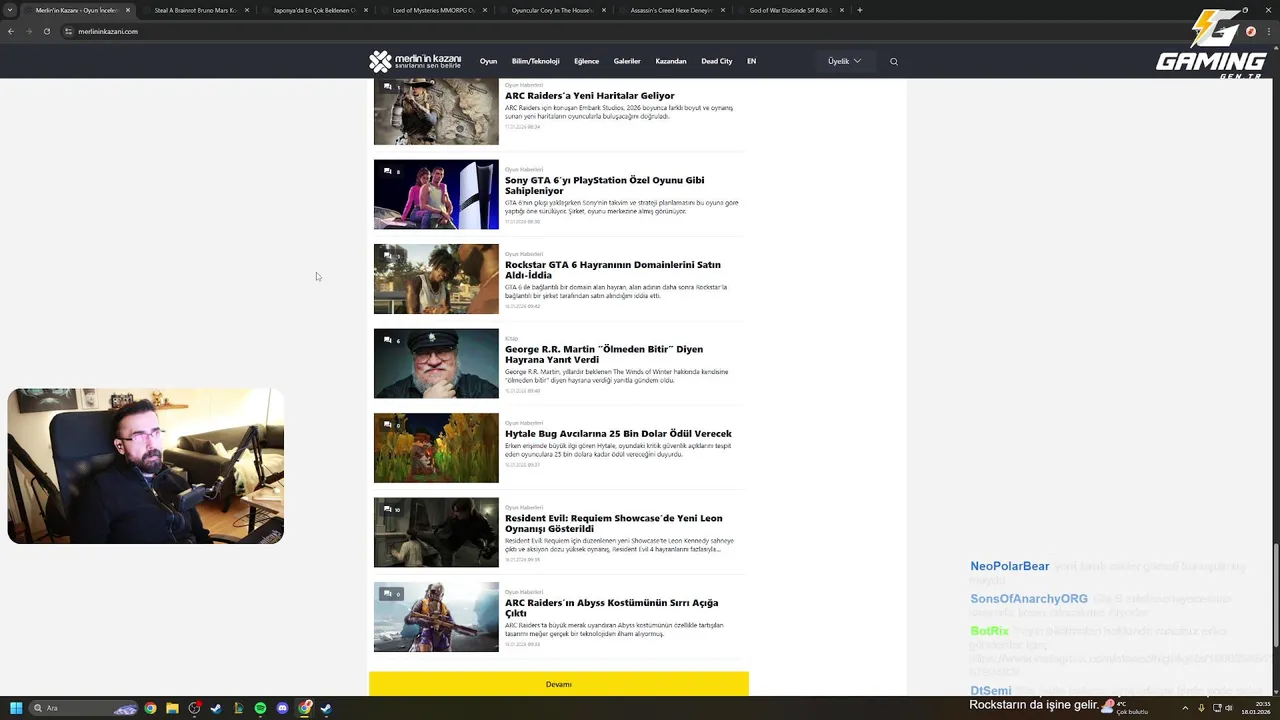This screenshot has width=1280, height=720.
Task: Open the Kazandan menu
Action: click(x=671, y=61)
